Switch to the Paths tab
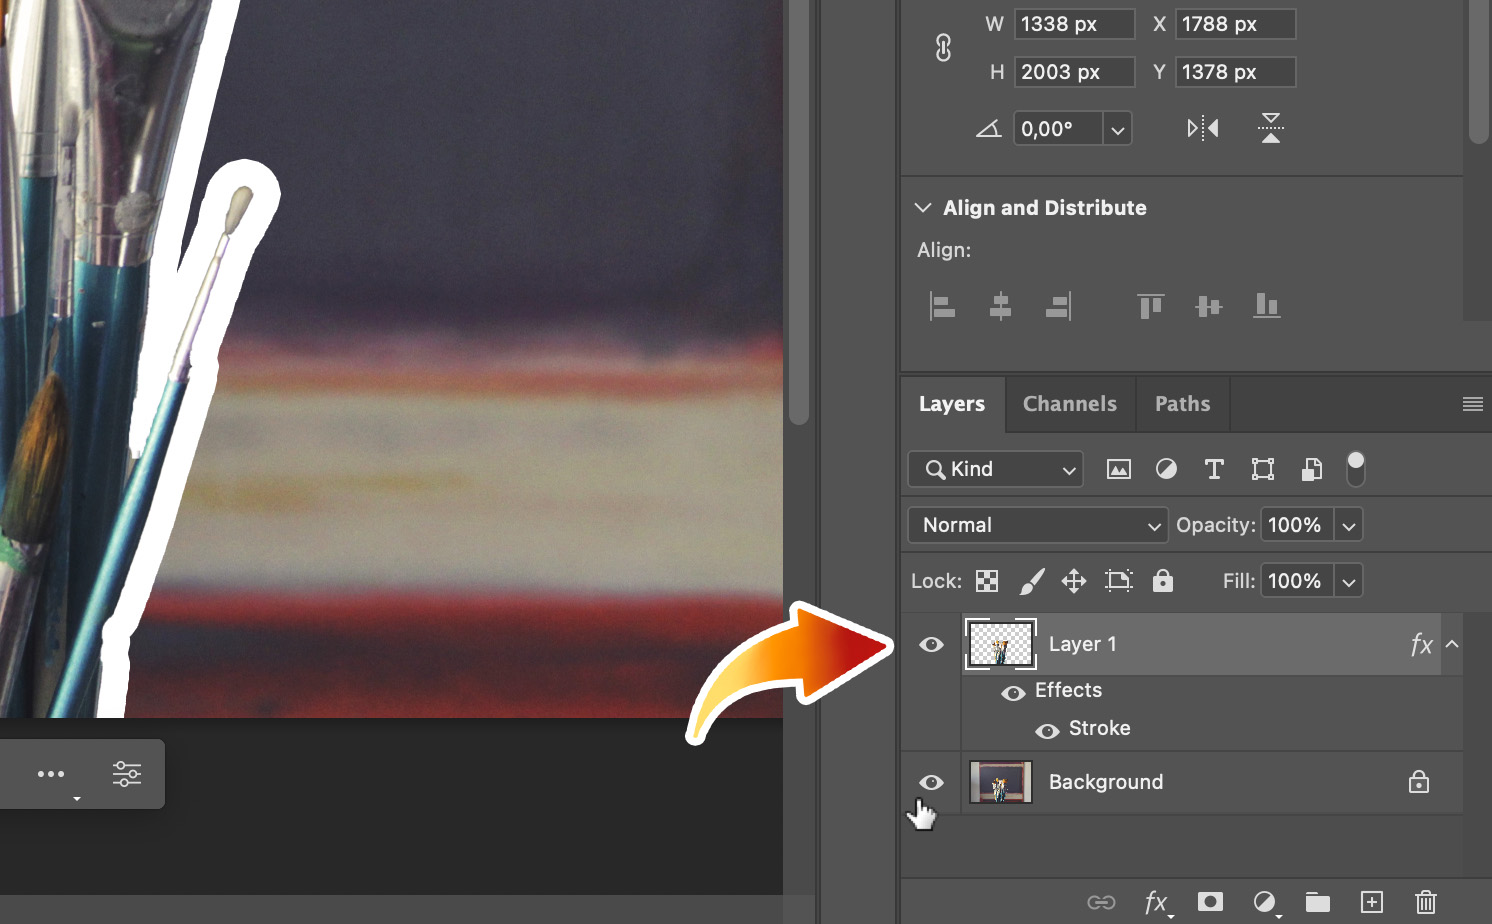This screenshot has height=924, width=1492. click(1182, 403)
